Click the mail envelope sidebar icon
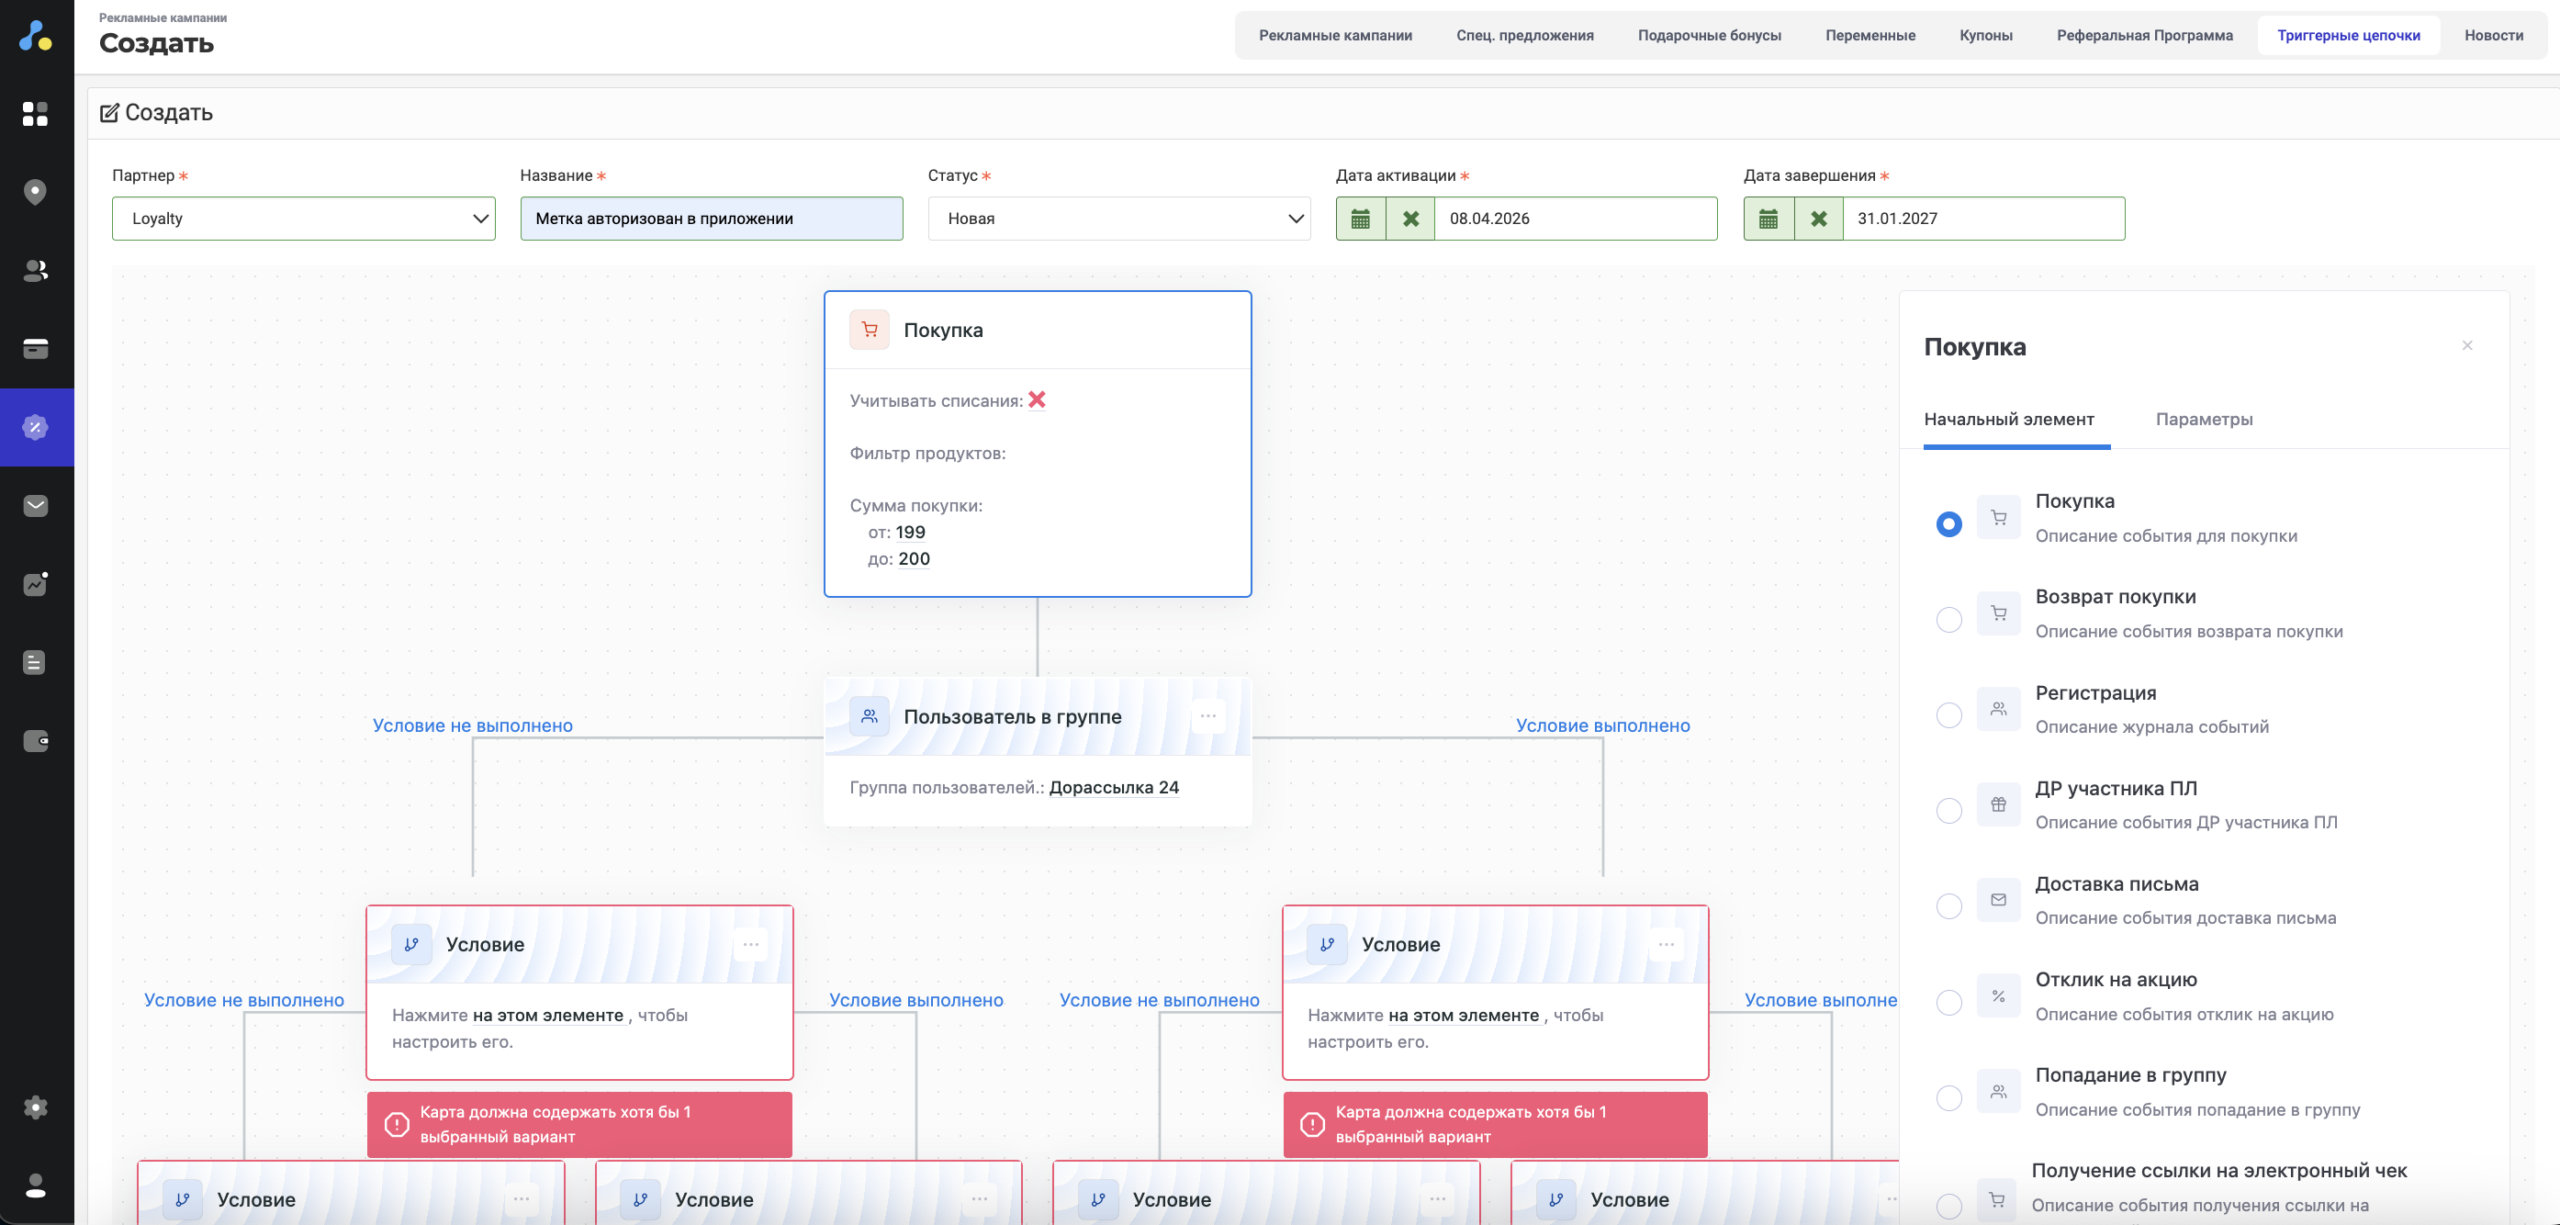2560x1225 pixels. (35, 506)
